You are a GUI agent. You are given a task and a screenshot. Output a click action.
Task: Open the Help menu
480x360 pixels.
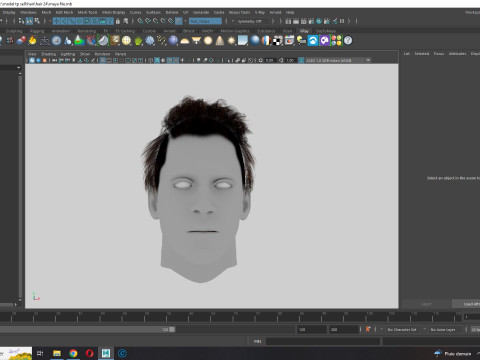click(290, 12)
